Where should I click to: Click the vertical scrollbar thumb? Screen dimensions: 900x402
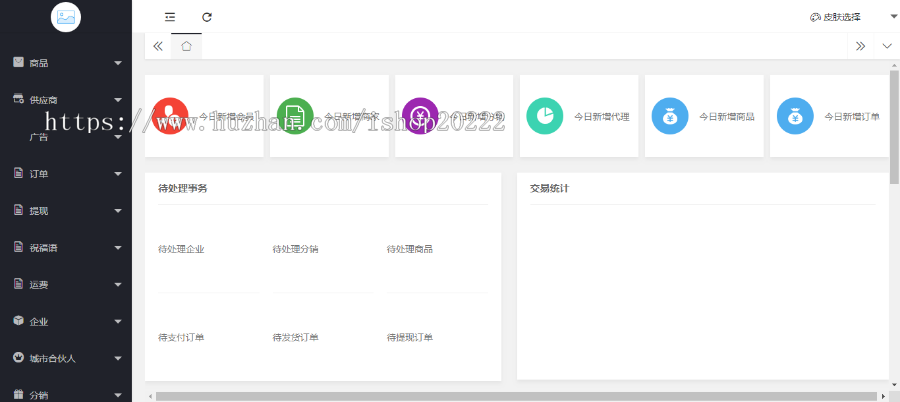point(894,127)
